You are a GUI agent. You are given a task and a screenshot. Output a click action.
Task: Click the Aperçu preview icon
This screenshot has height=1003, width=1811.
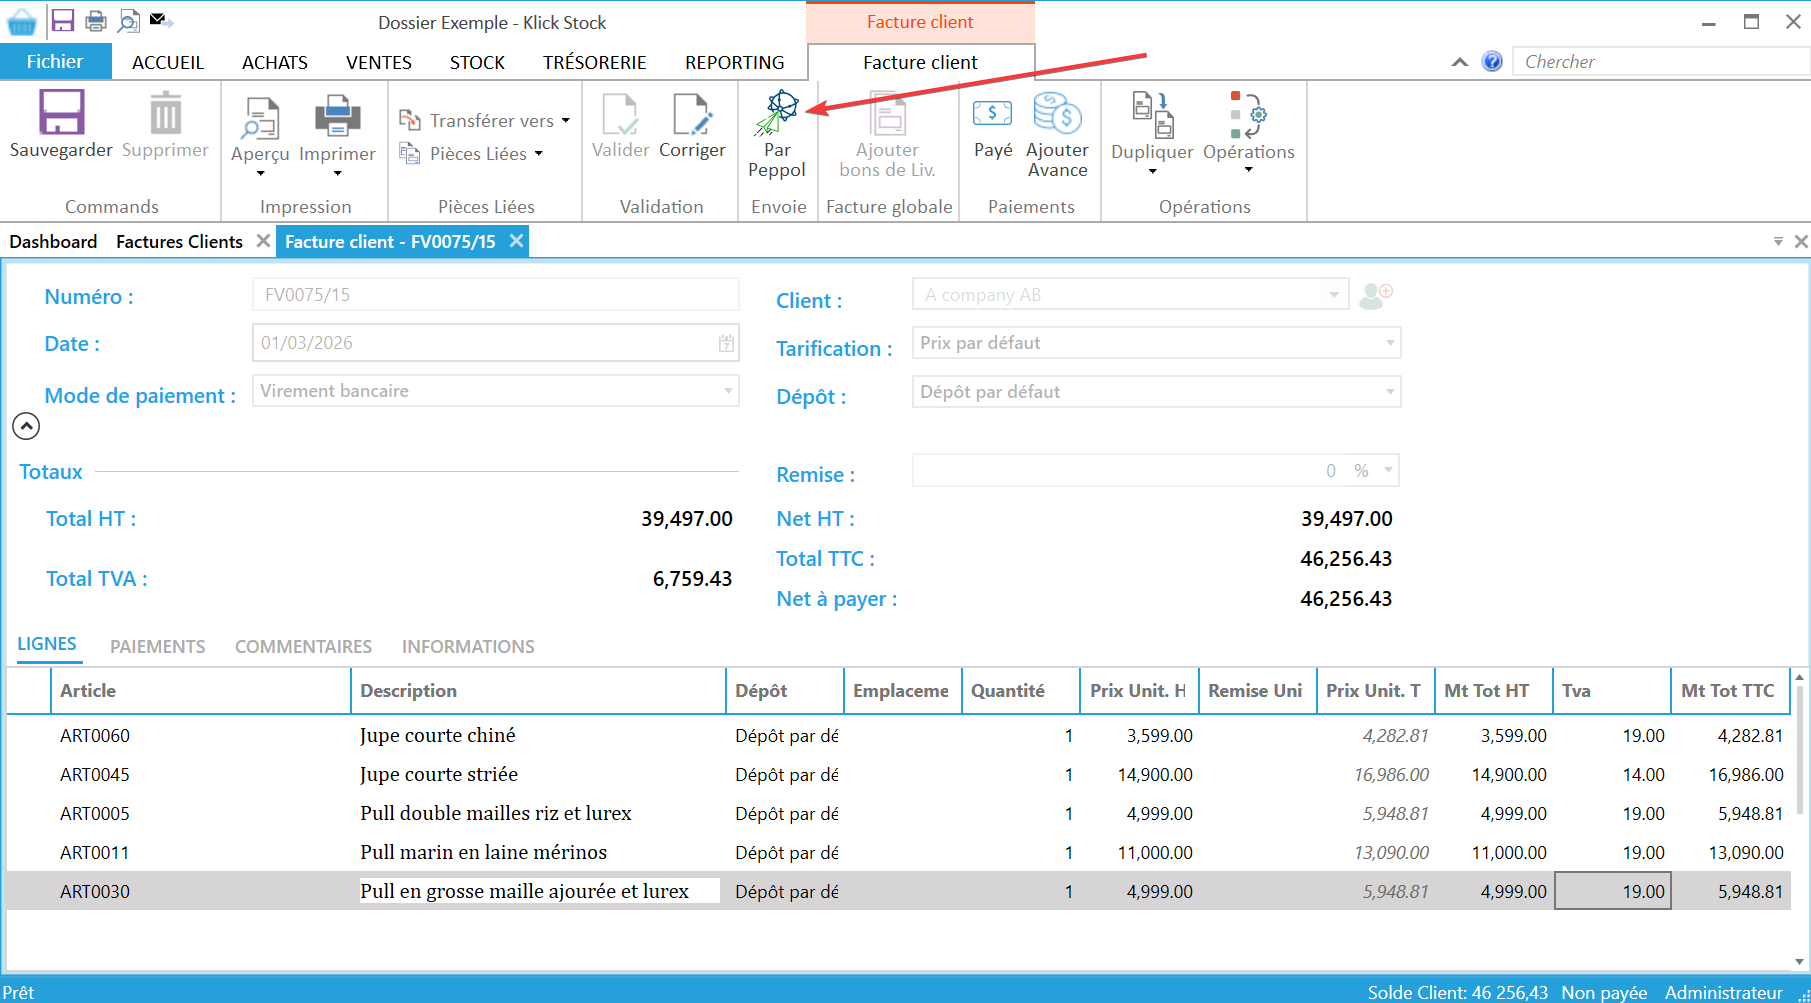click(260, 118)
